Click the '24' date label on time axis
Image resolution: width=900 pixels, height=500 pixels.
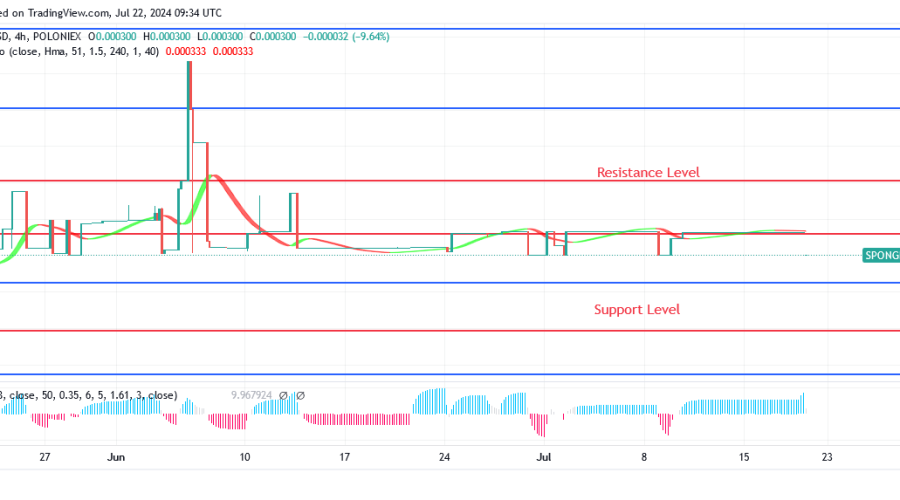(444, 457)
